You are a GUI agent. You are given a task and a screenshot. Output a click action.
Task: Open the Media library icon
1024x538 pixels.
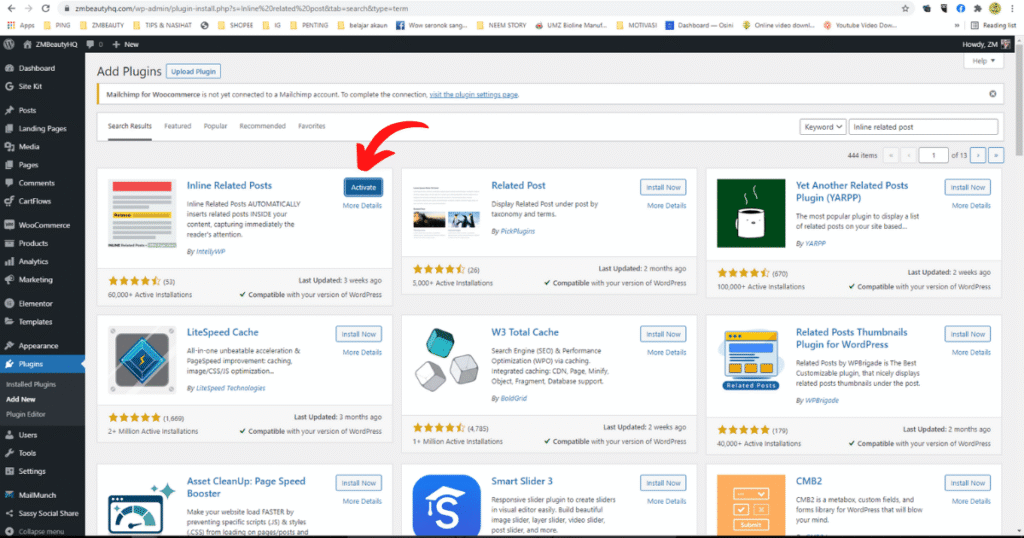point(9,147)
